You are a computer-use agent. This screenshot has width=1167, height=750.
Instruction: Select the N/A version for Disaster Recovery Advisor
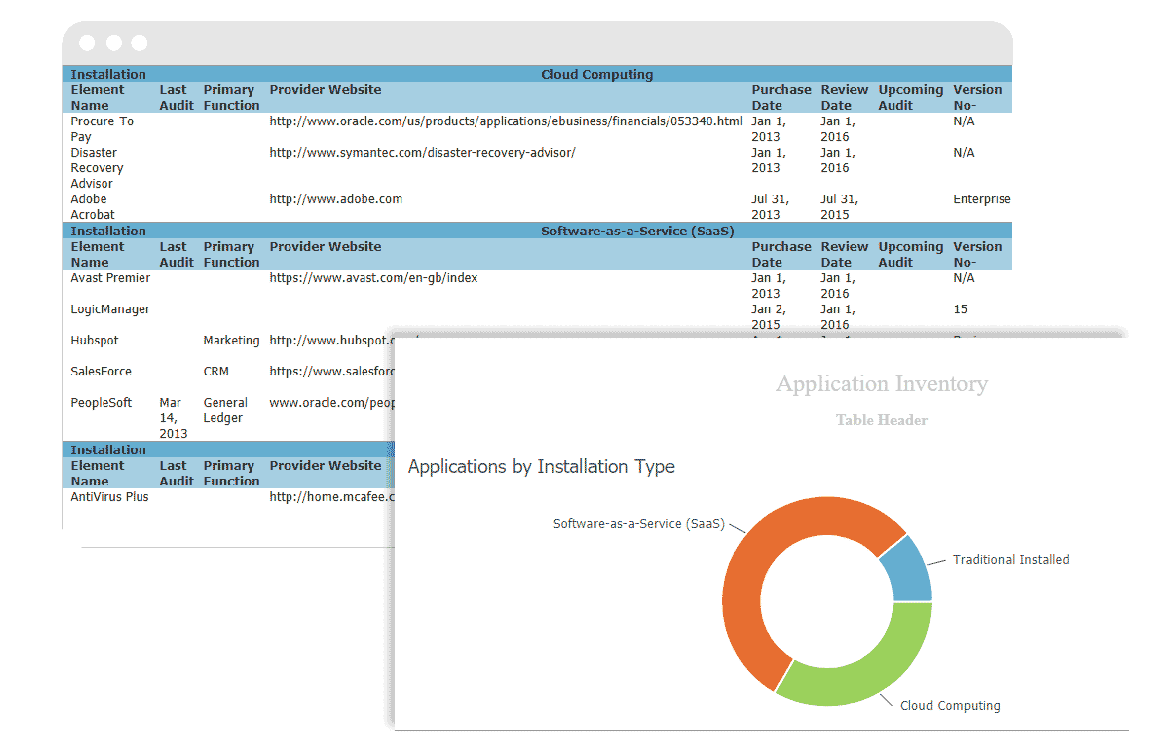click(964, 153)
